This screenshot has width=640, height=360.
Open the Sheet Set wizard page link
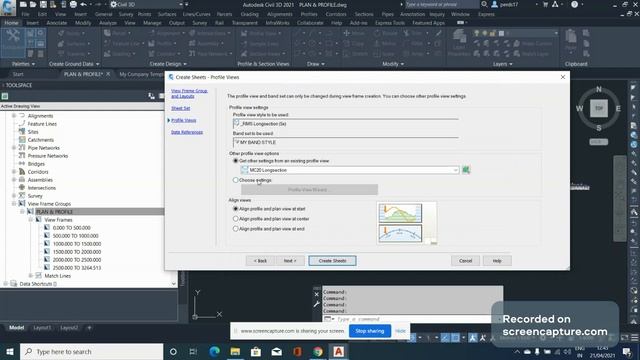[x=180, y=108]
